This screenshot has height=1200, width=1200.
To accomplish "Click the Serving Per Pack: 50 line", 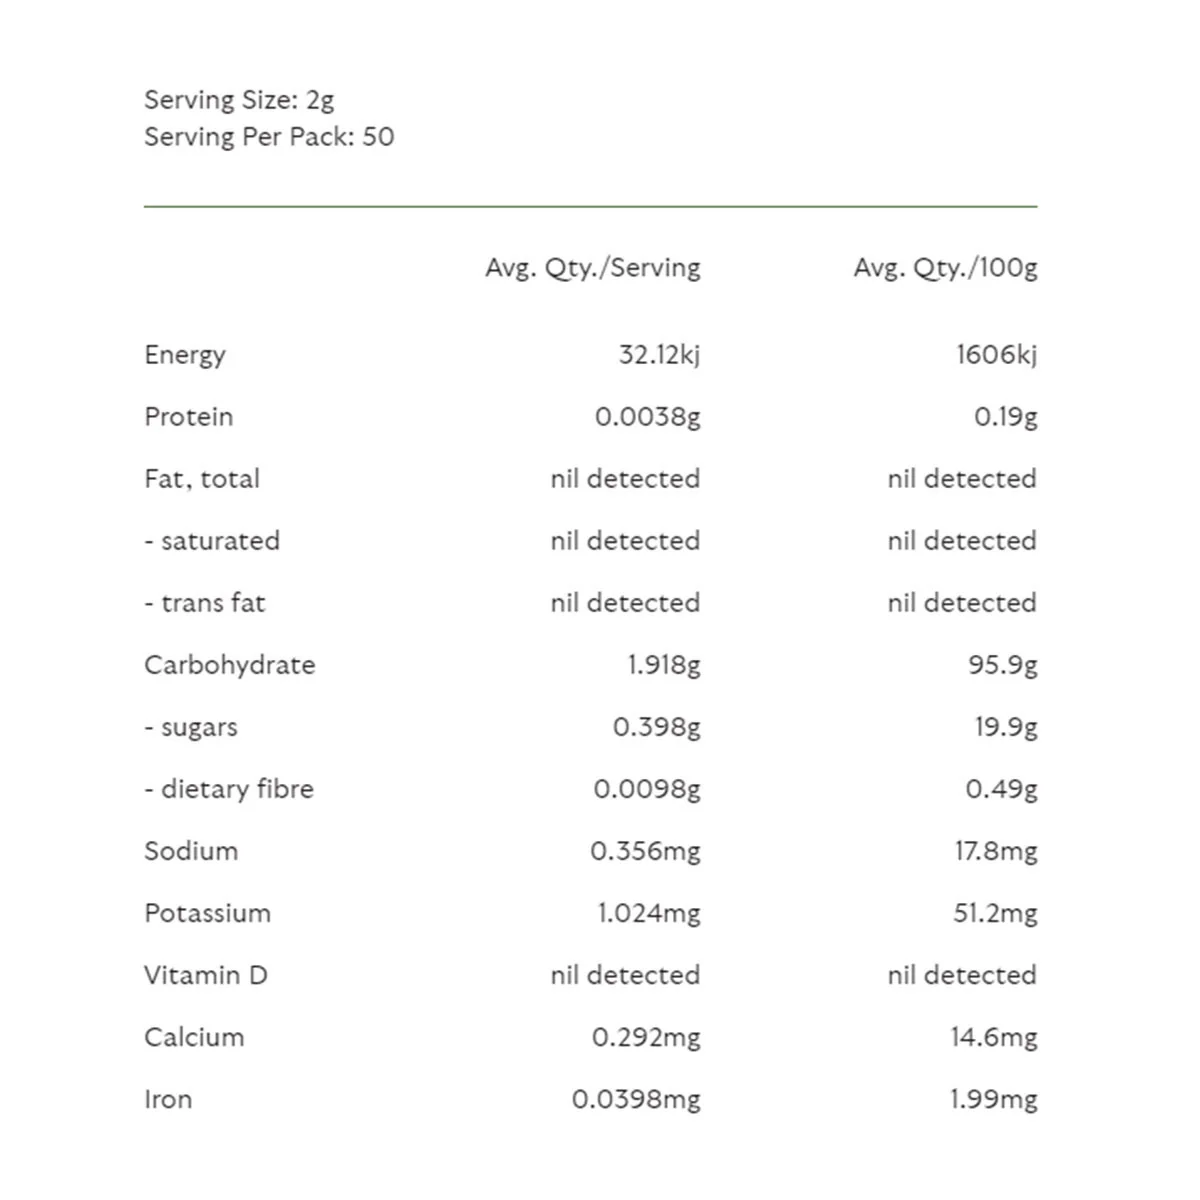I will point(269,137).
